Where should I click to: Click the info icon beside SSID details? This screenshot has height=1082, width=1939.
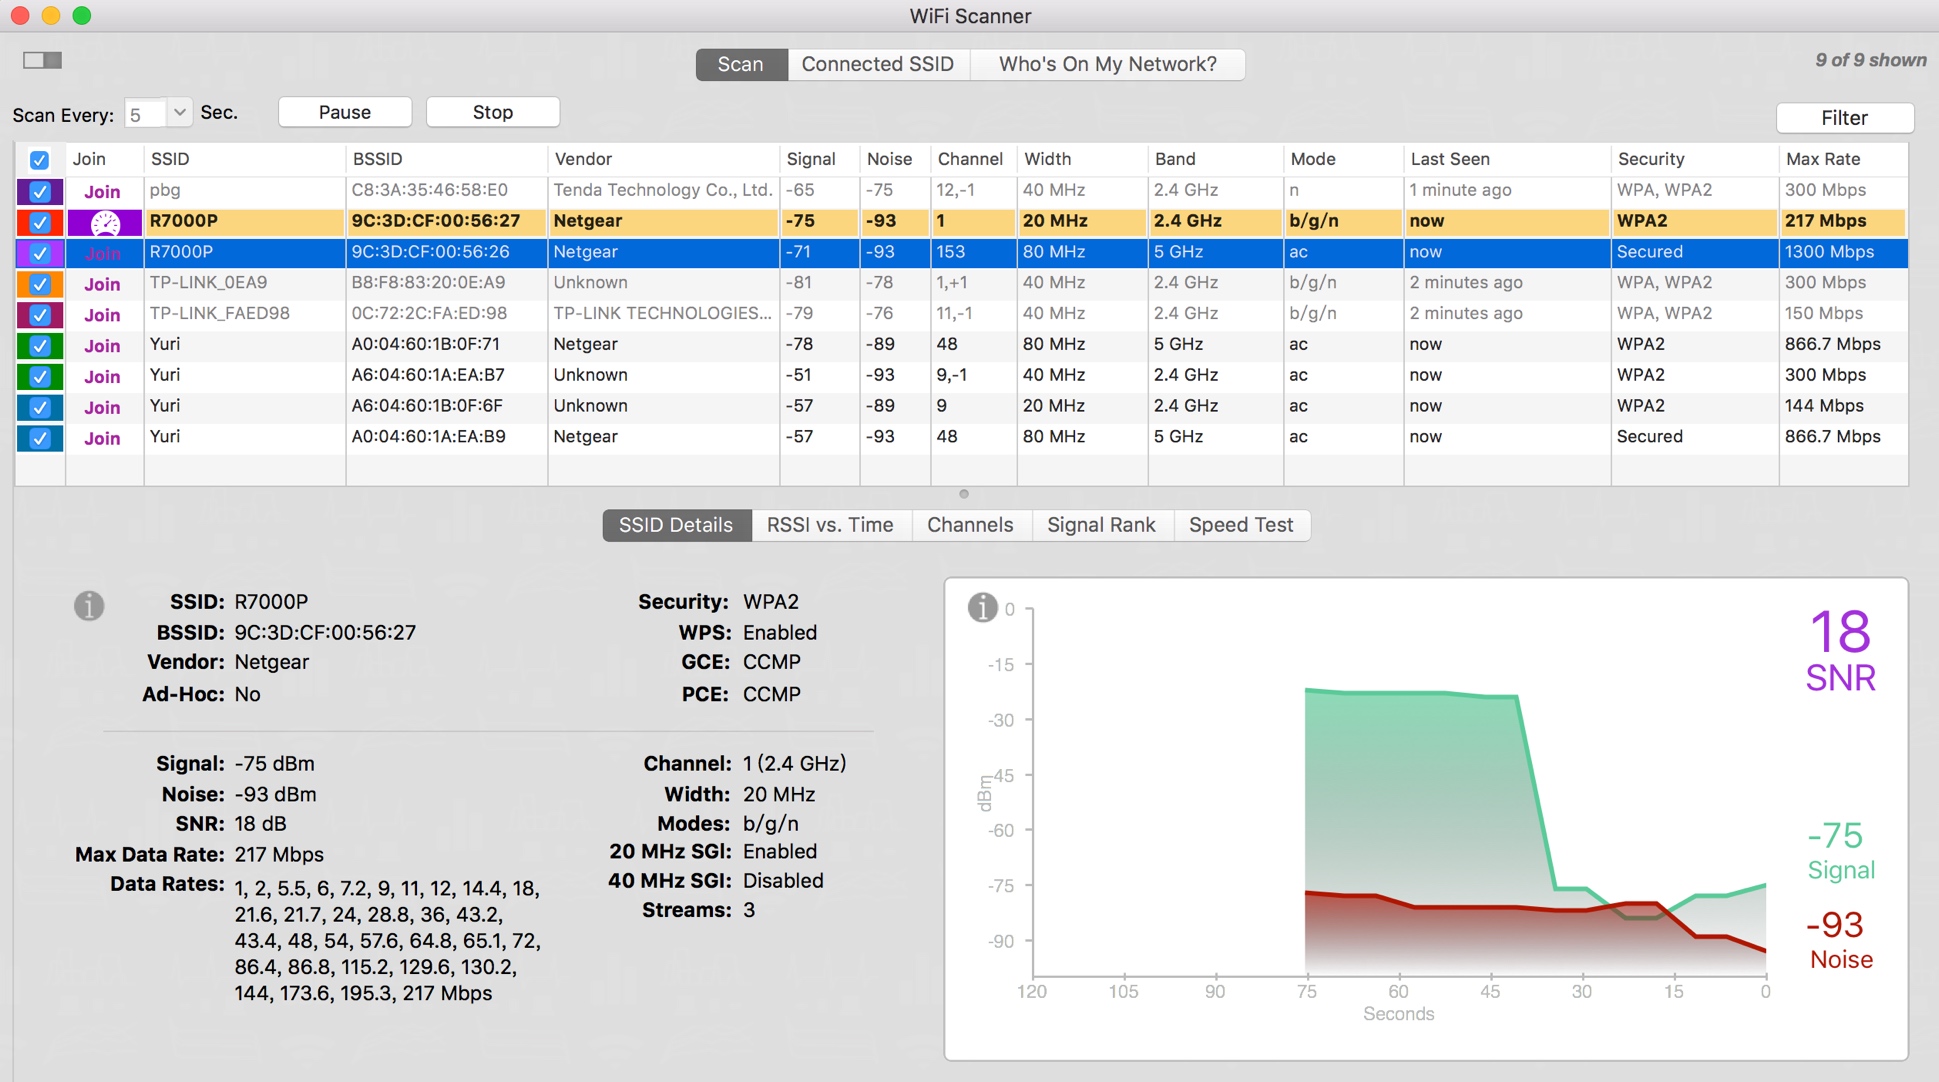[x=89, y=605]
